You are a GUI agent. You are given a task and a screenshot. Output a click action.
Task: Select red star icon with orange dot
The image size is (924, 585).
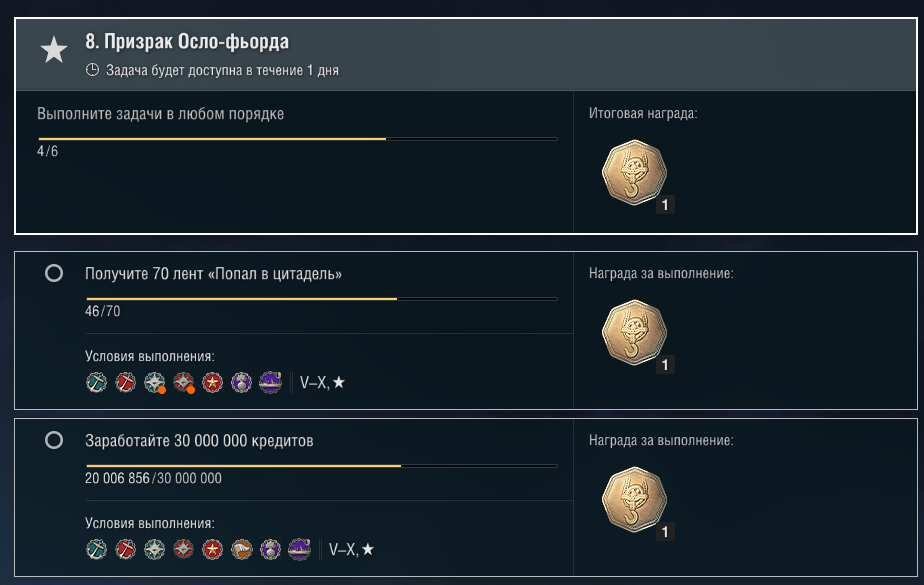[183, 382]
